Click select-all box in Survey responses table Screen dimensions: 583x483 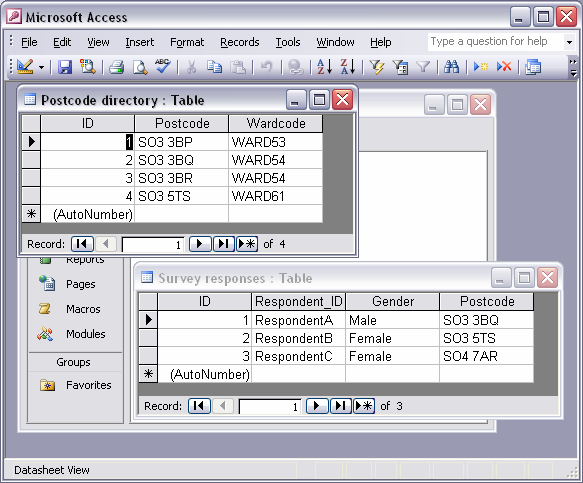coord(148,301)
